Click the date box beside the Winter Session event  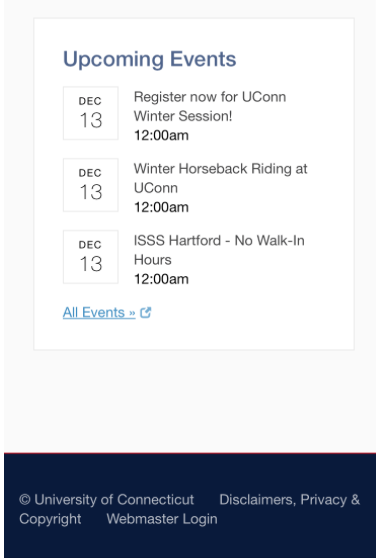[91, 113]
